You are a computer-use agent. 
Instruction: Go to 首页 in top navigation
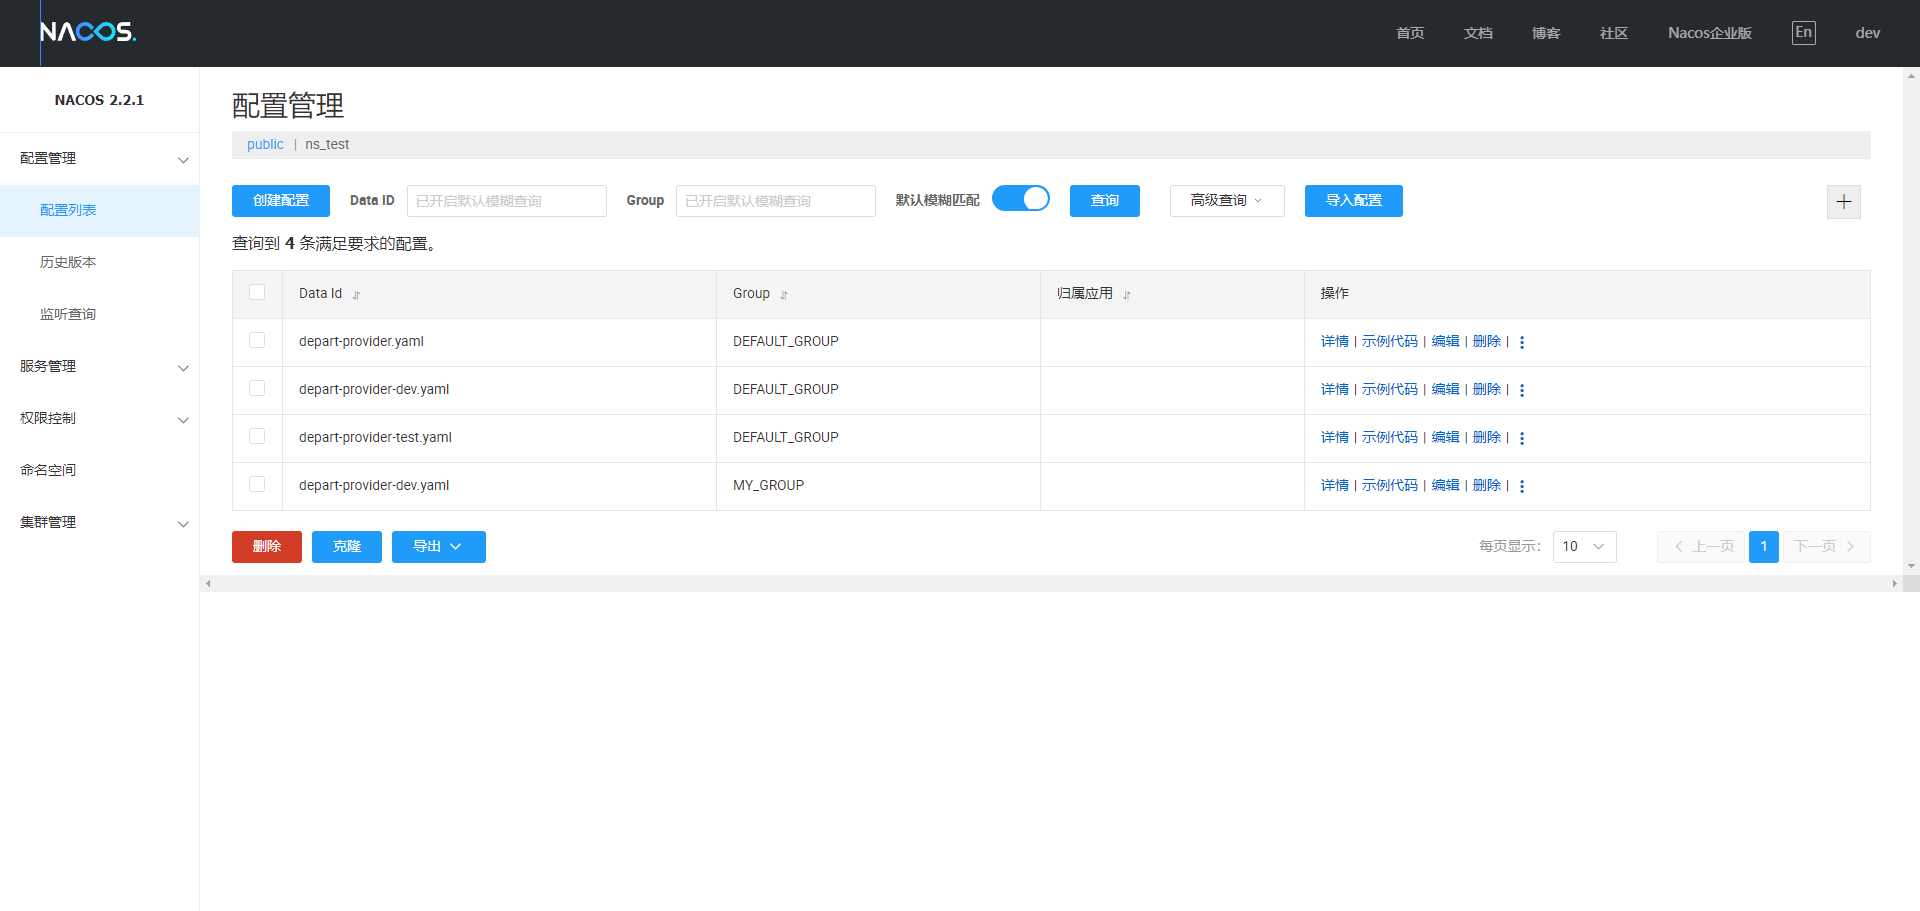point(1410,33)
